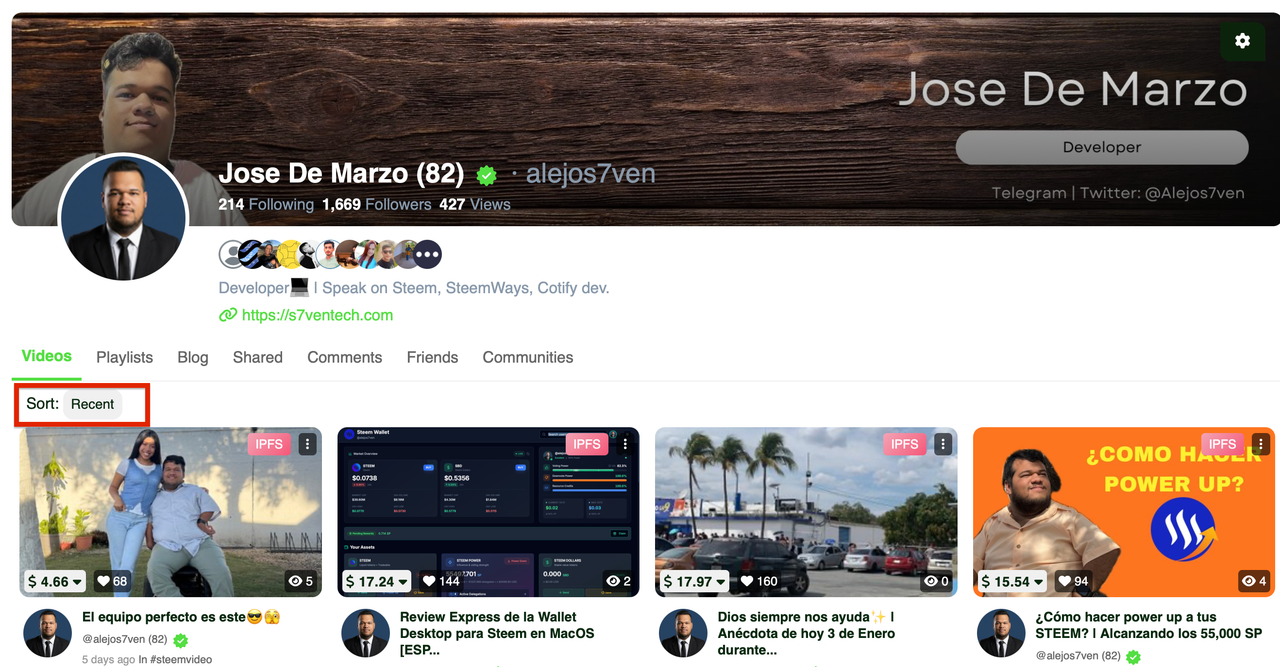This screenshot has width=1280, height=667.
Task: Click 'Developer | Speak on Steem' bio text
Action: point(414,288)
